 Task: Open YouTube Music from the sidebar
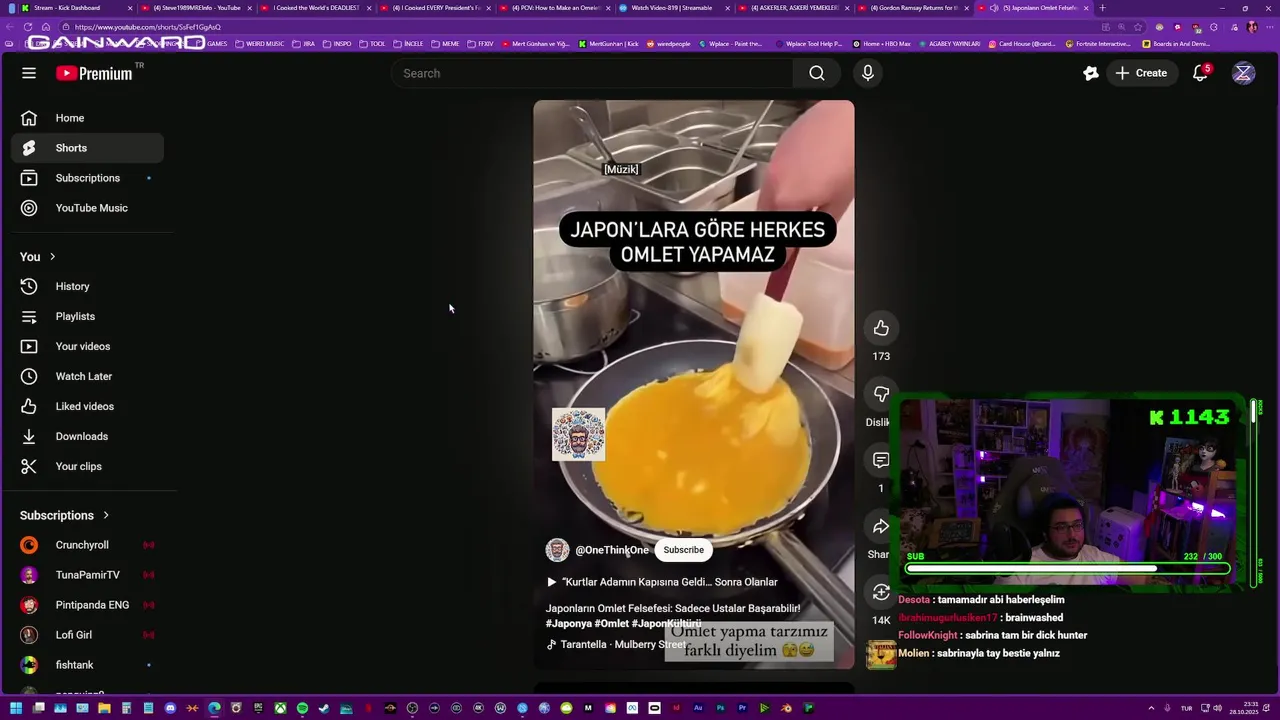[x=88, y=208]
